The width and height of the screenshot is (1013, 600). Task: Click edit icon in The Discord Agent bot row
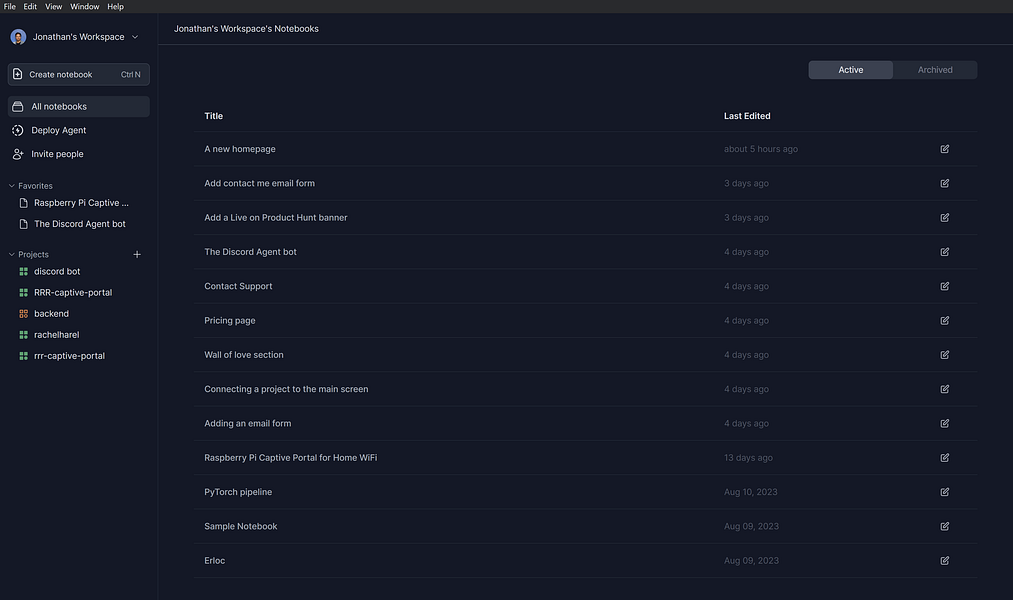(x=945, y=252)
